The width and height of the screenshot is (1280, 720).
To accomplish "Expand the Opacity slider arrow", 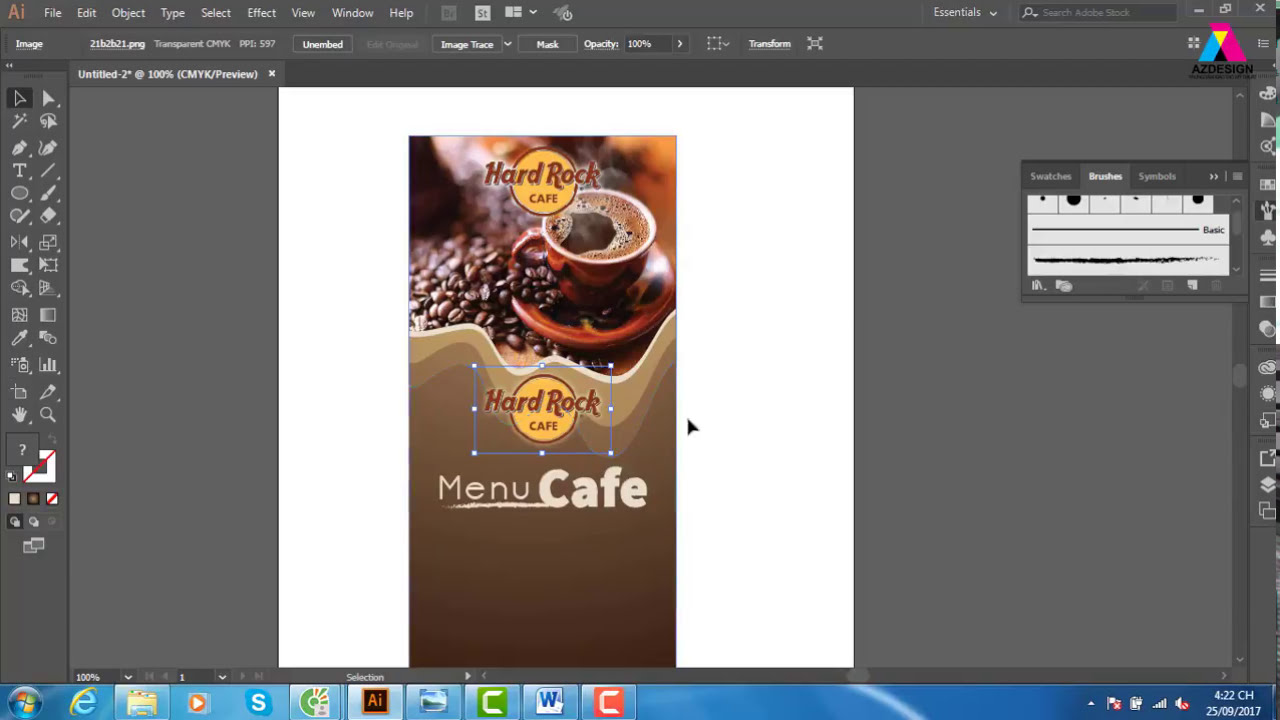I will pyautogui.click(x=680, y=44).
